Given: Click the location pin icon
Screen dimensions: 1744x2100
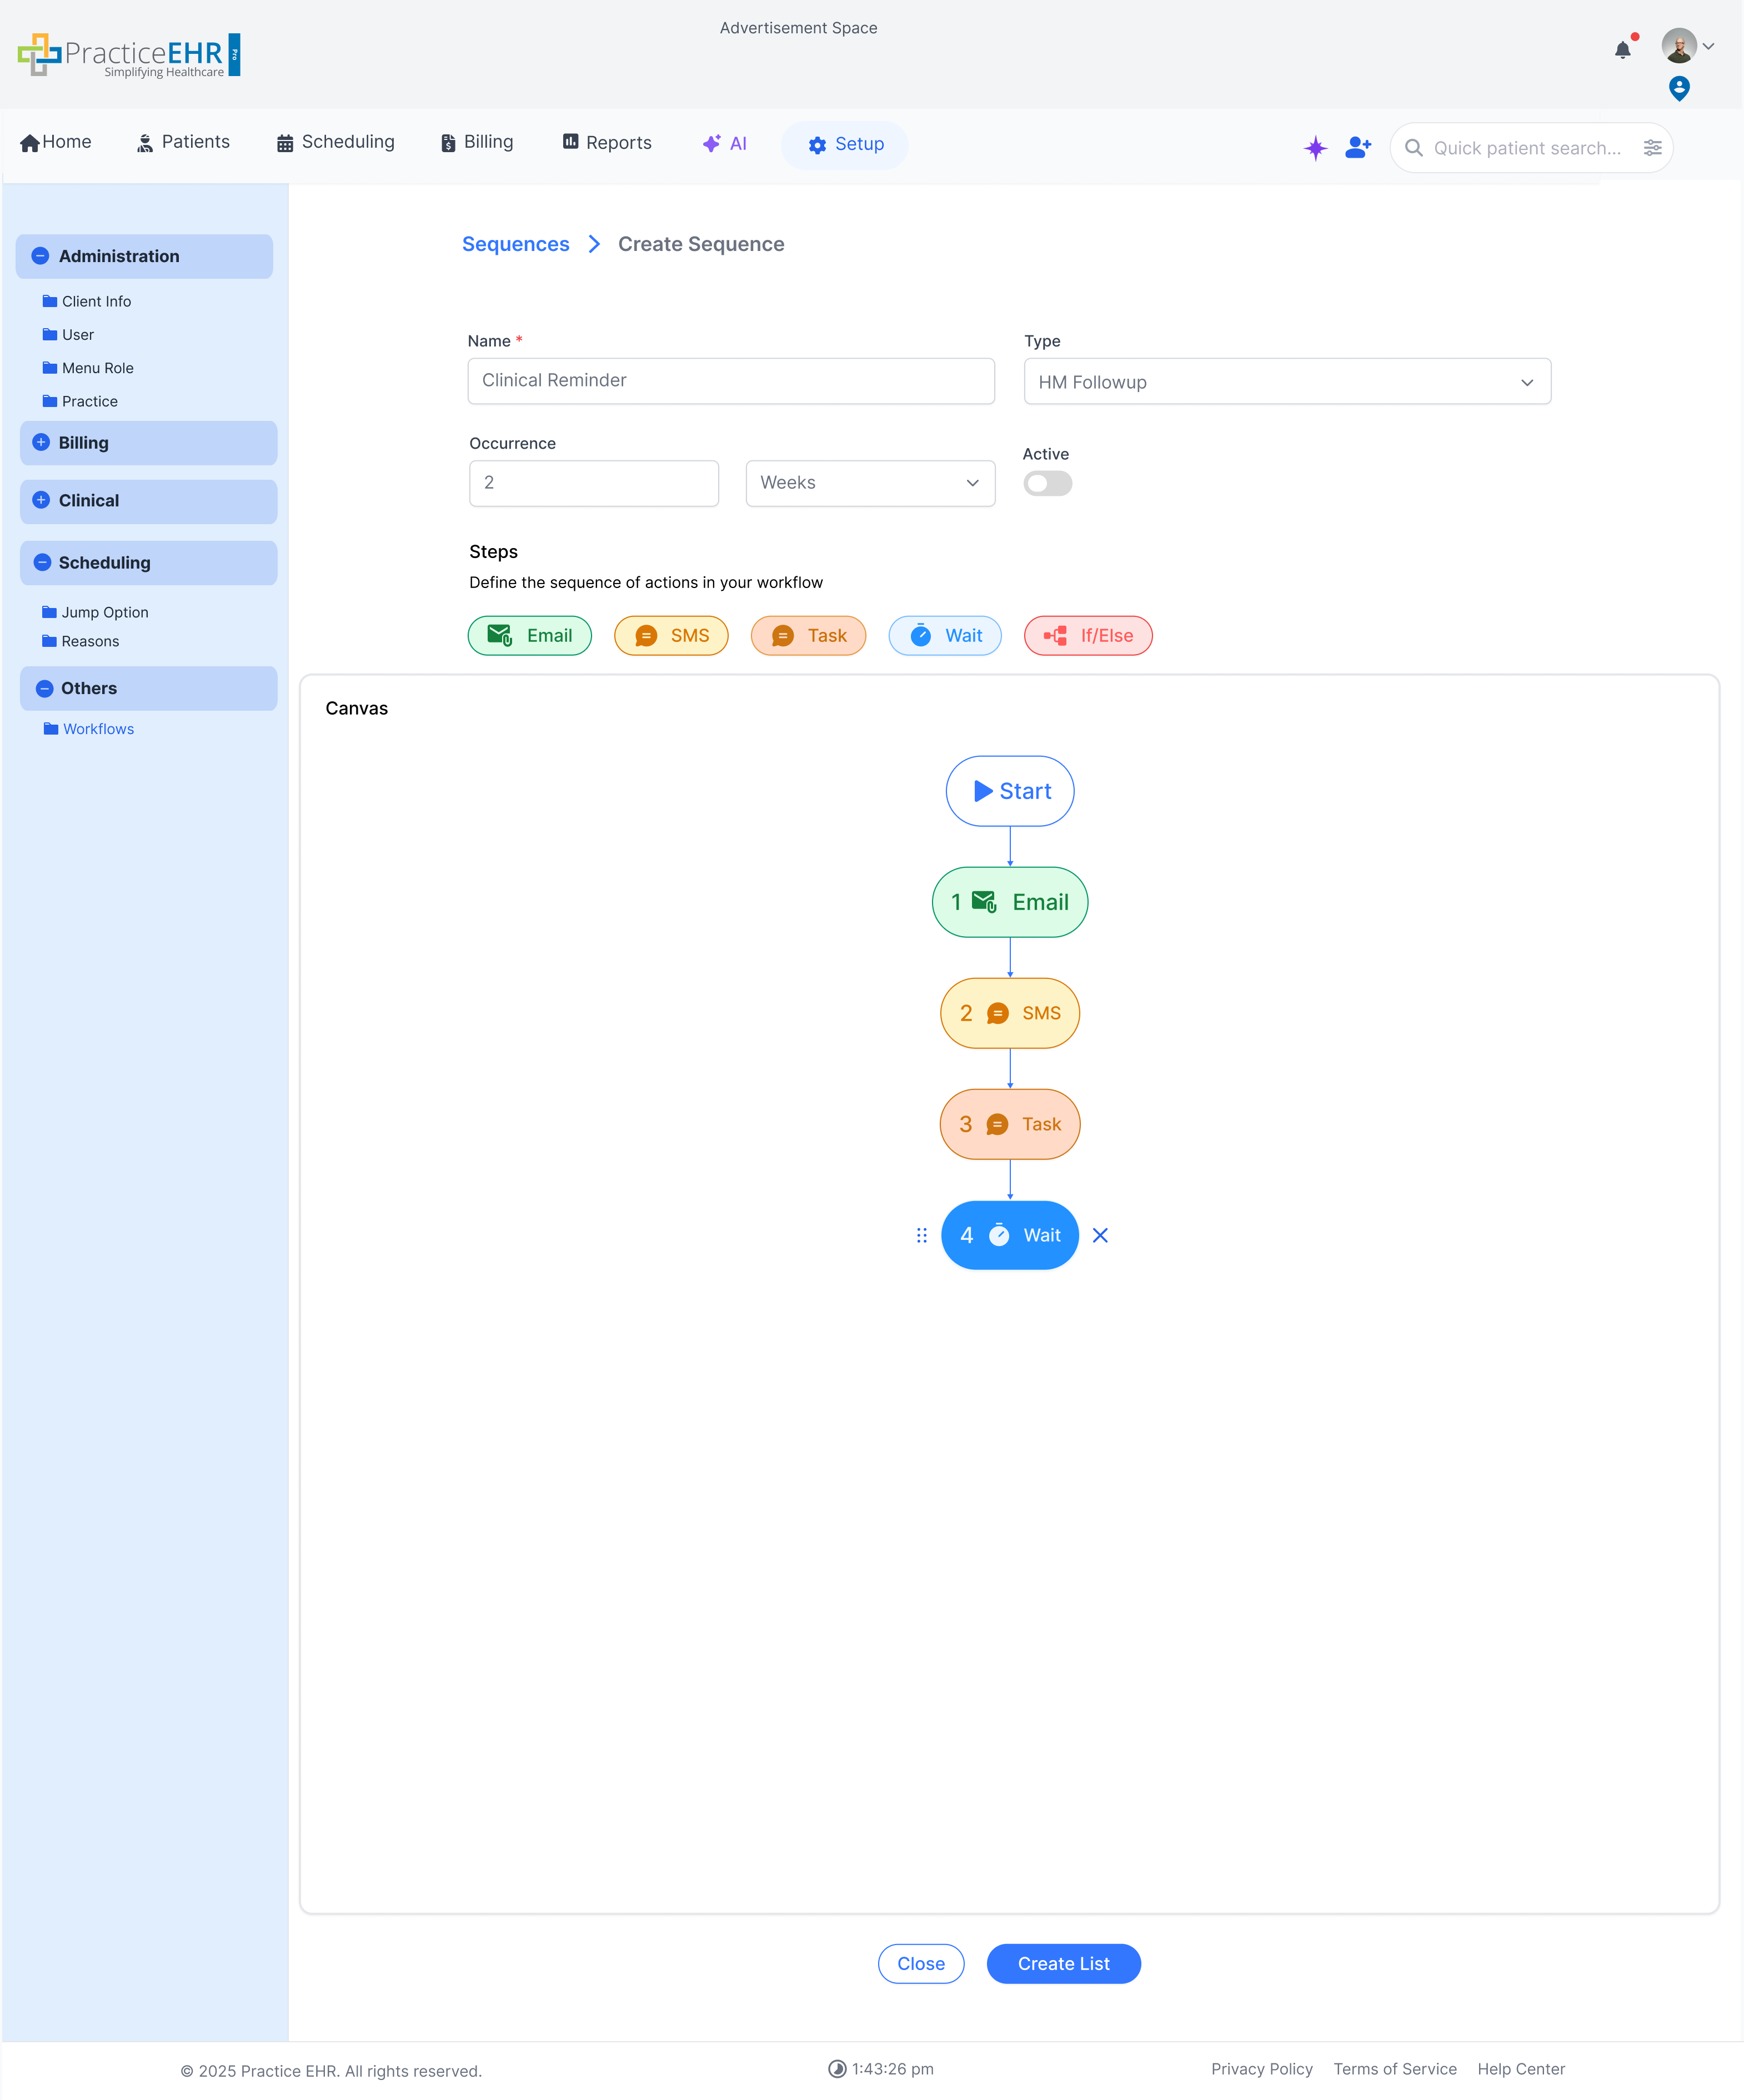Looking at the screenshot, I should [1679, 89].
